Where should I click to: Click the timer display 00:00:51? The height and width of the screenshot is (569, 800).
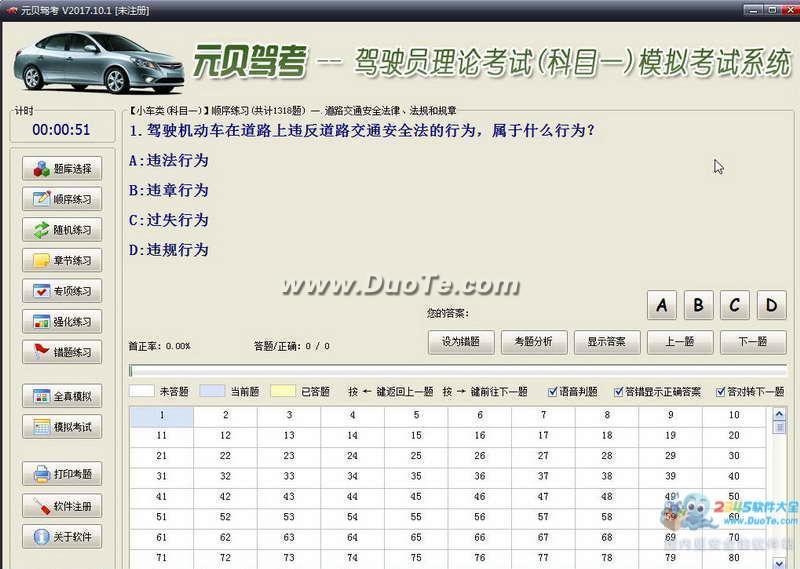[61, 130]
